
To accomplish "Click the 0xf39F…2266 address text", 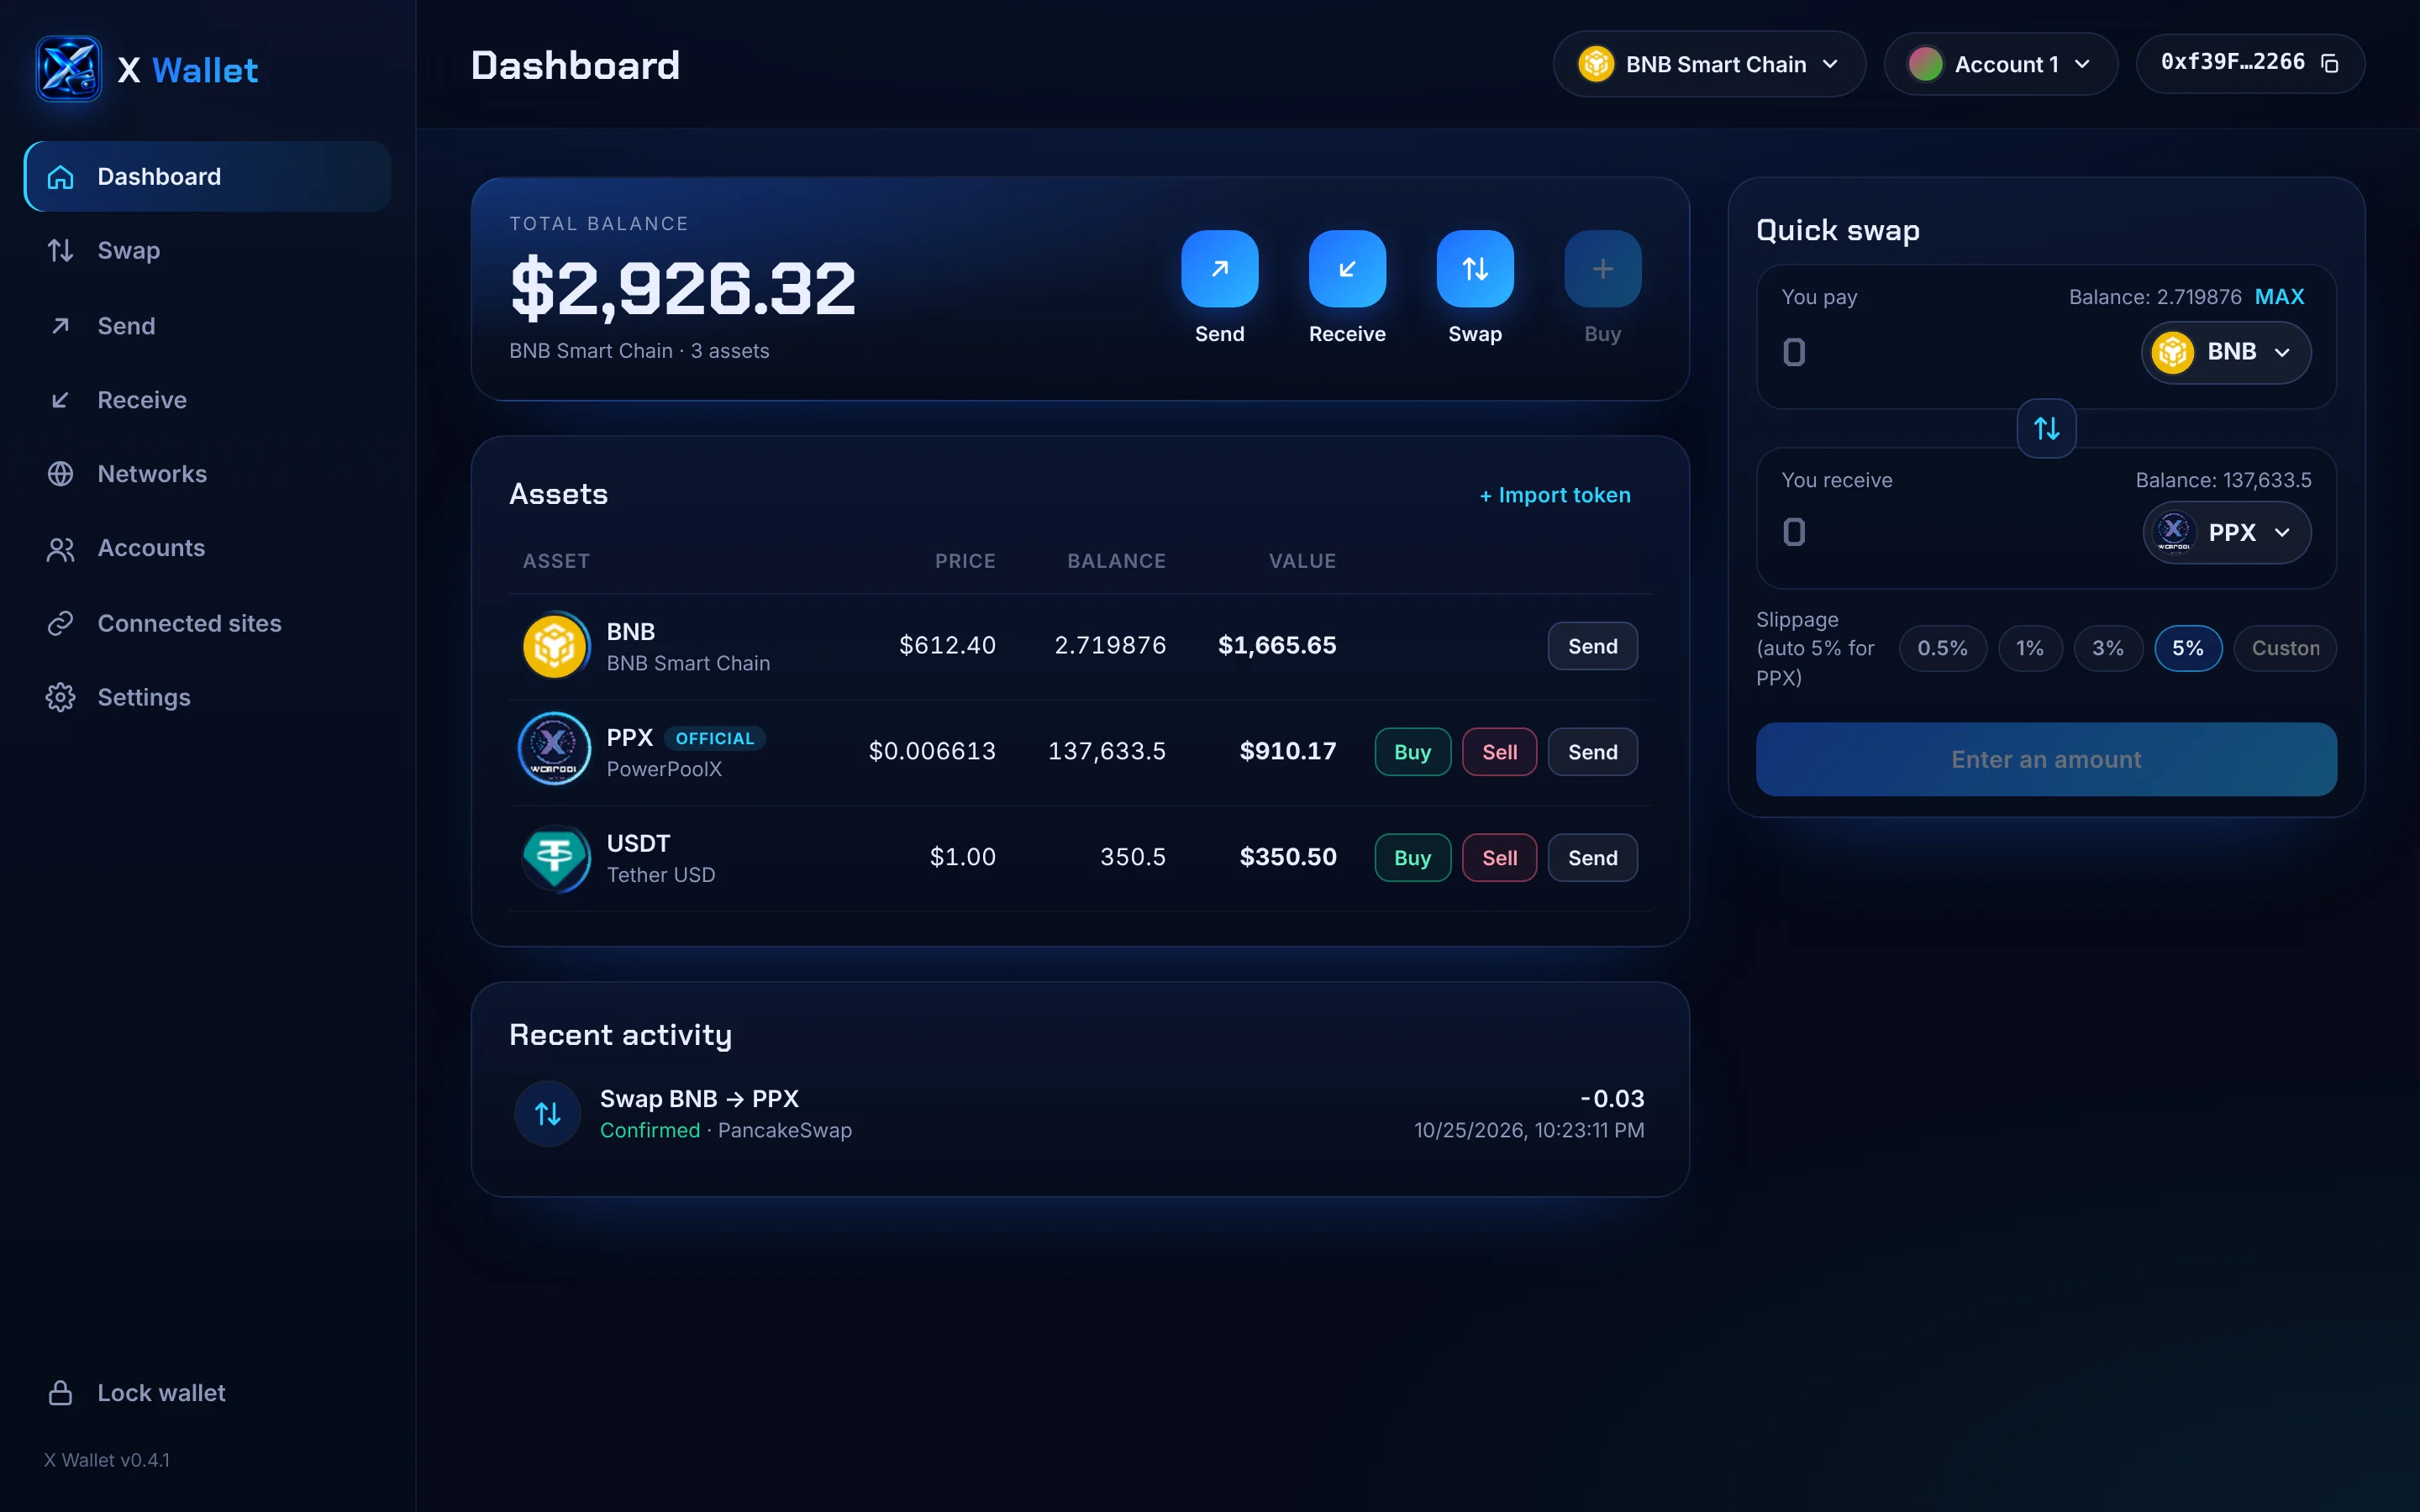I will pos(2232,62).
